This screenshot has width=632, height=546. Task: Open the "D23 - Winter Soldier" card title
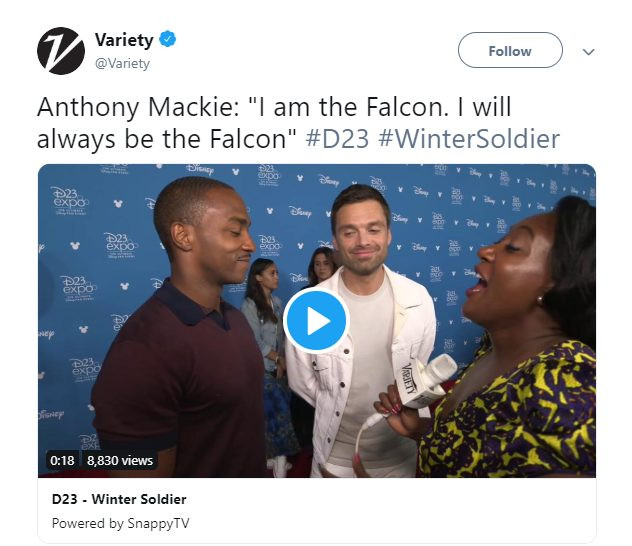point(119,499)
